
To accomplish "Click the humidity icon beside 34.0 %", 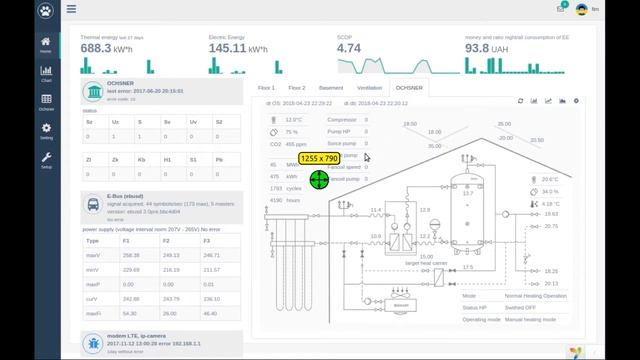I will coord(534,192).
